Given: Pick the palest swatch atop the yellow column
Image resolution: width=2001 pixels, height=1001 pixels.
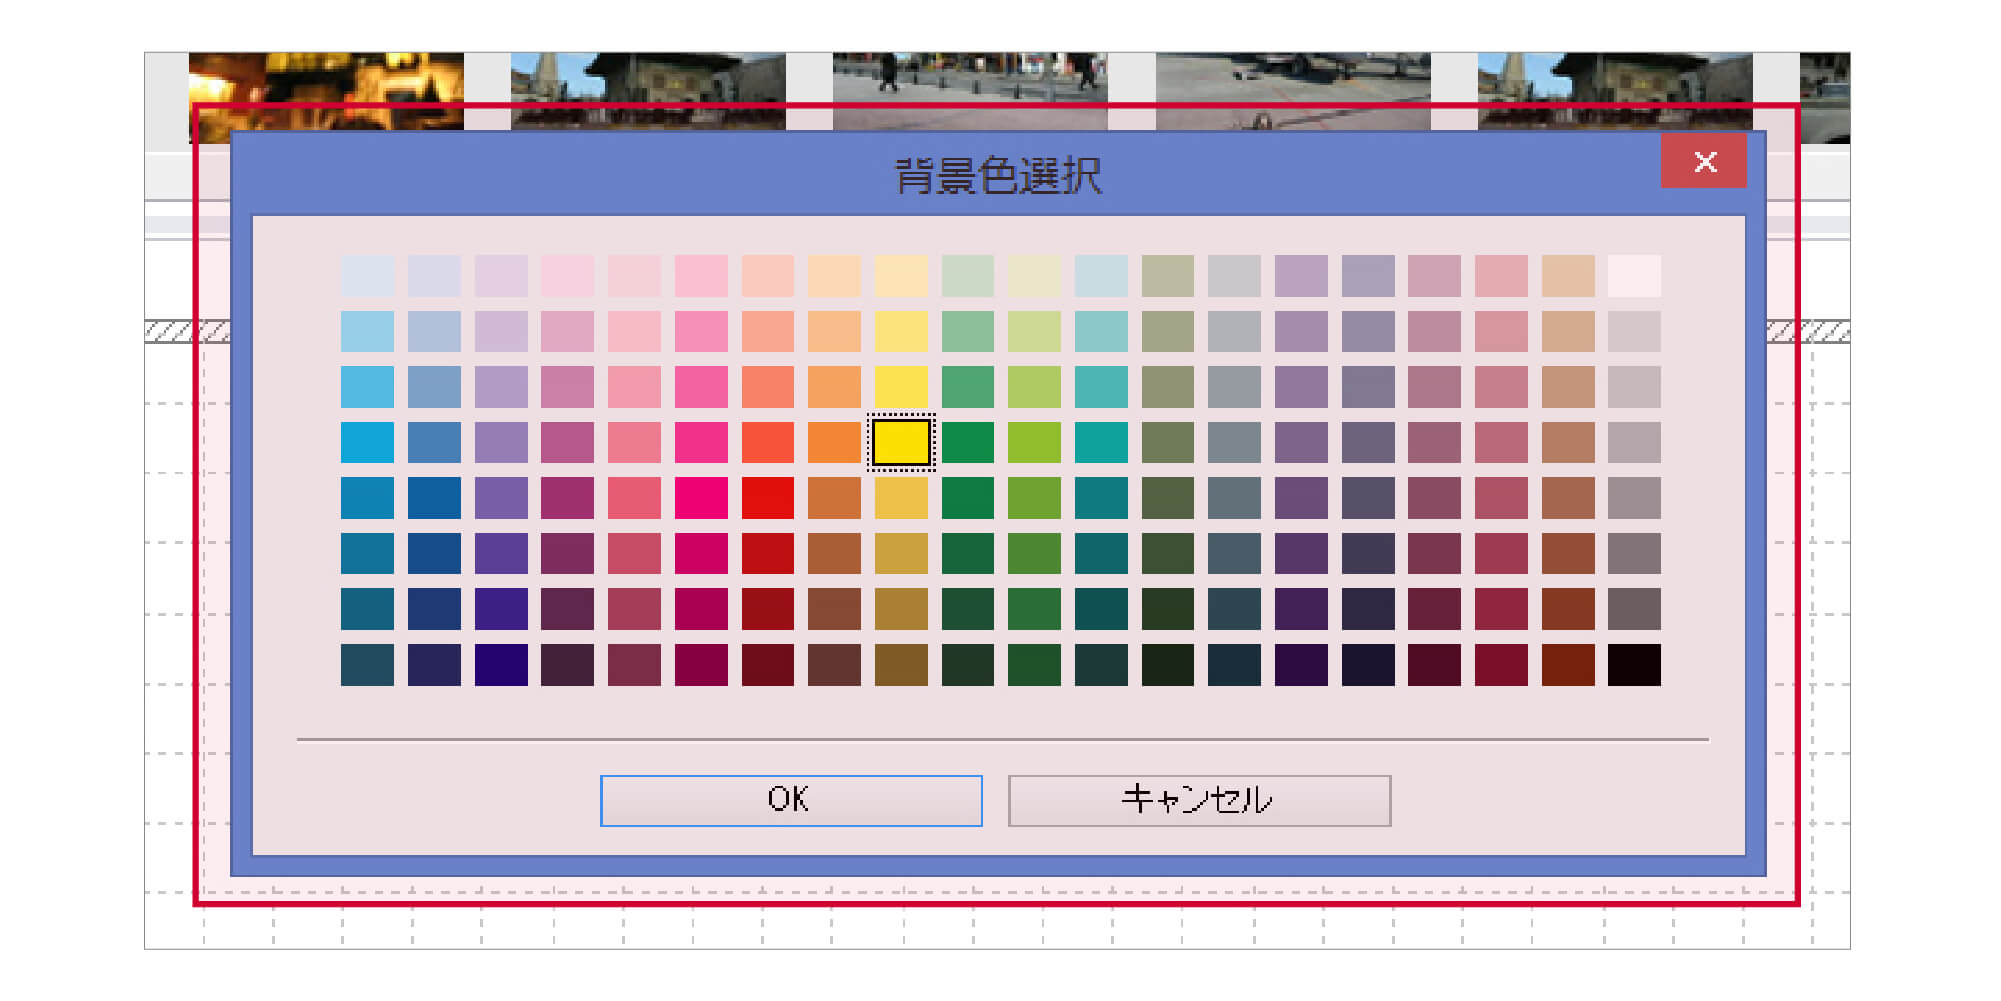Looking at the screenshot, I should (901, 276).
